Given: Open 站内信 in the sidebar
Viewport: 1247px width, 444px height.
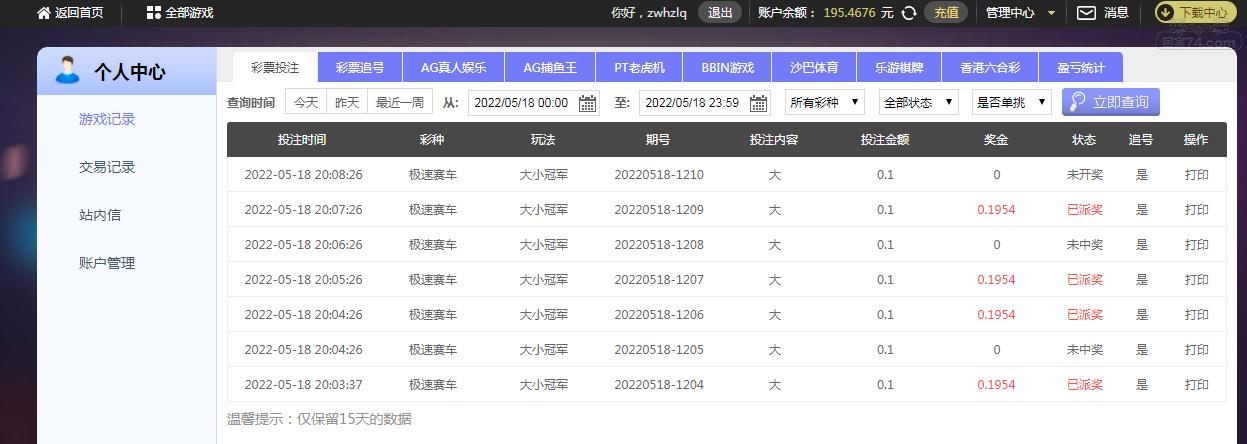Looking at the screenshot, I should tap(100, 215).
